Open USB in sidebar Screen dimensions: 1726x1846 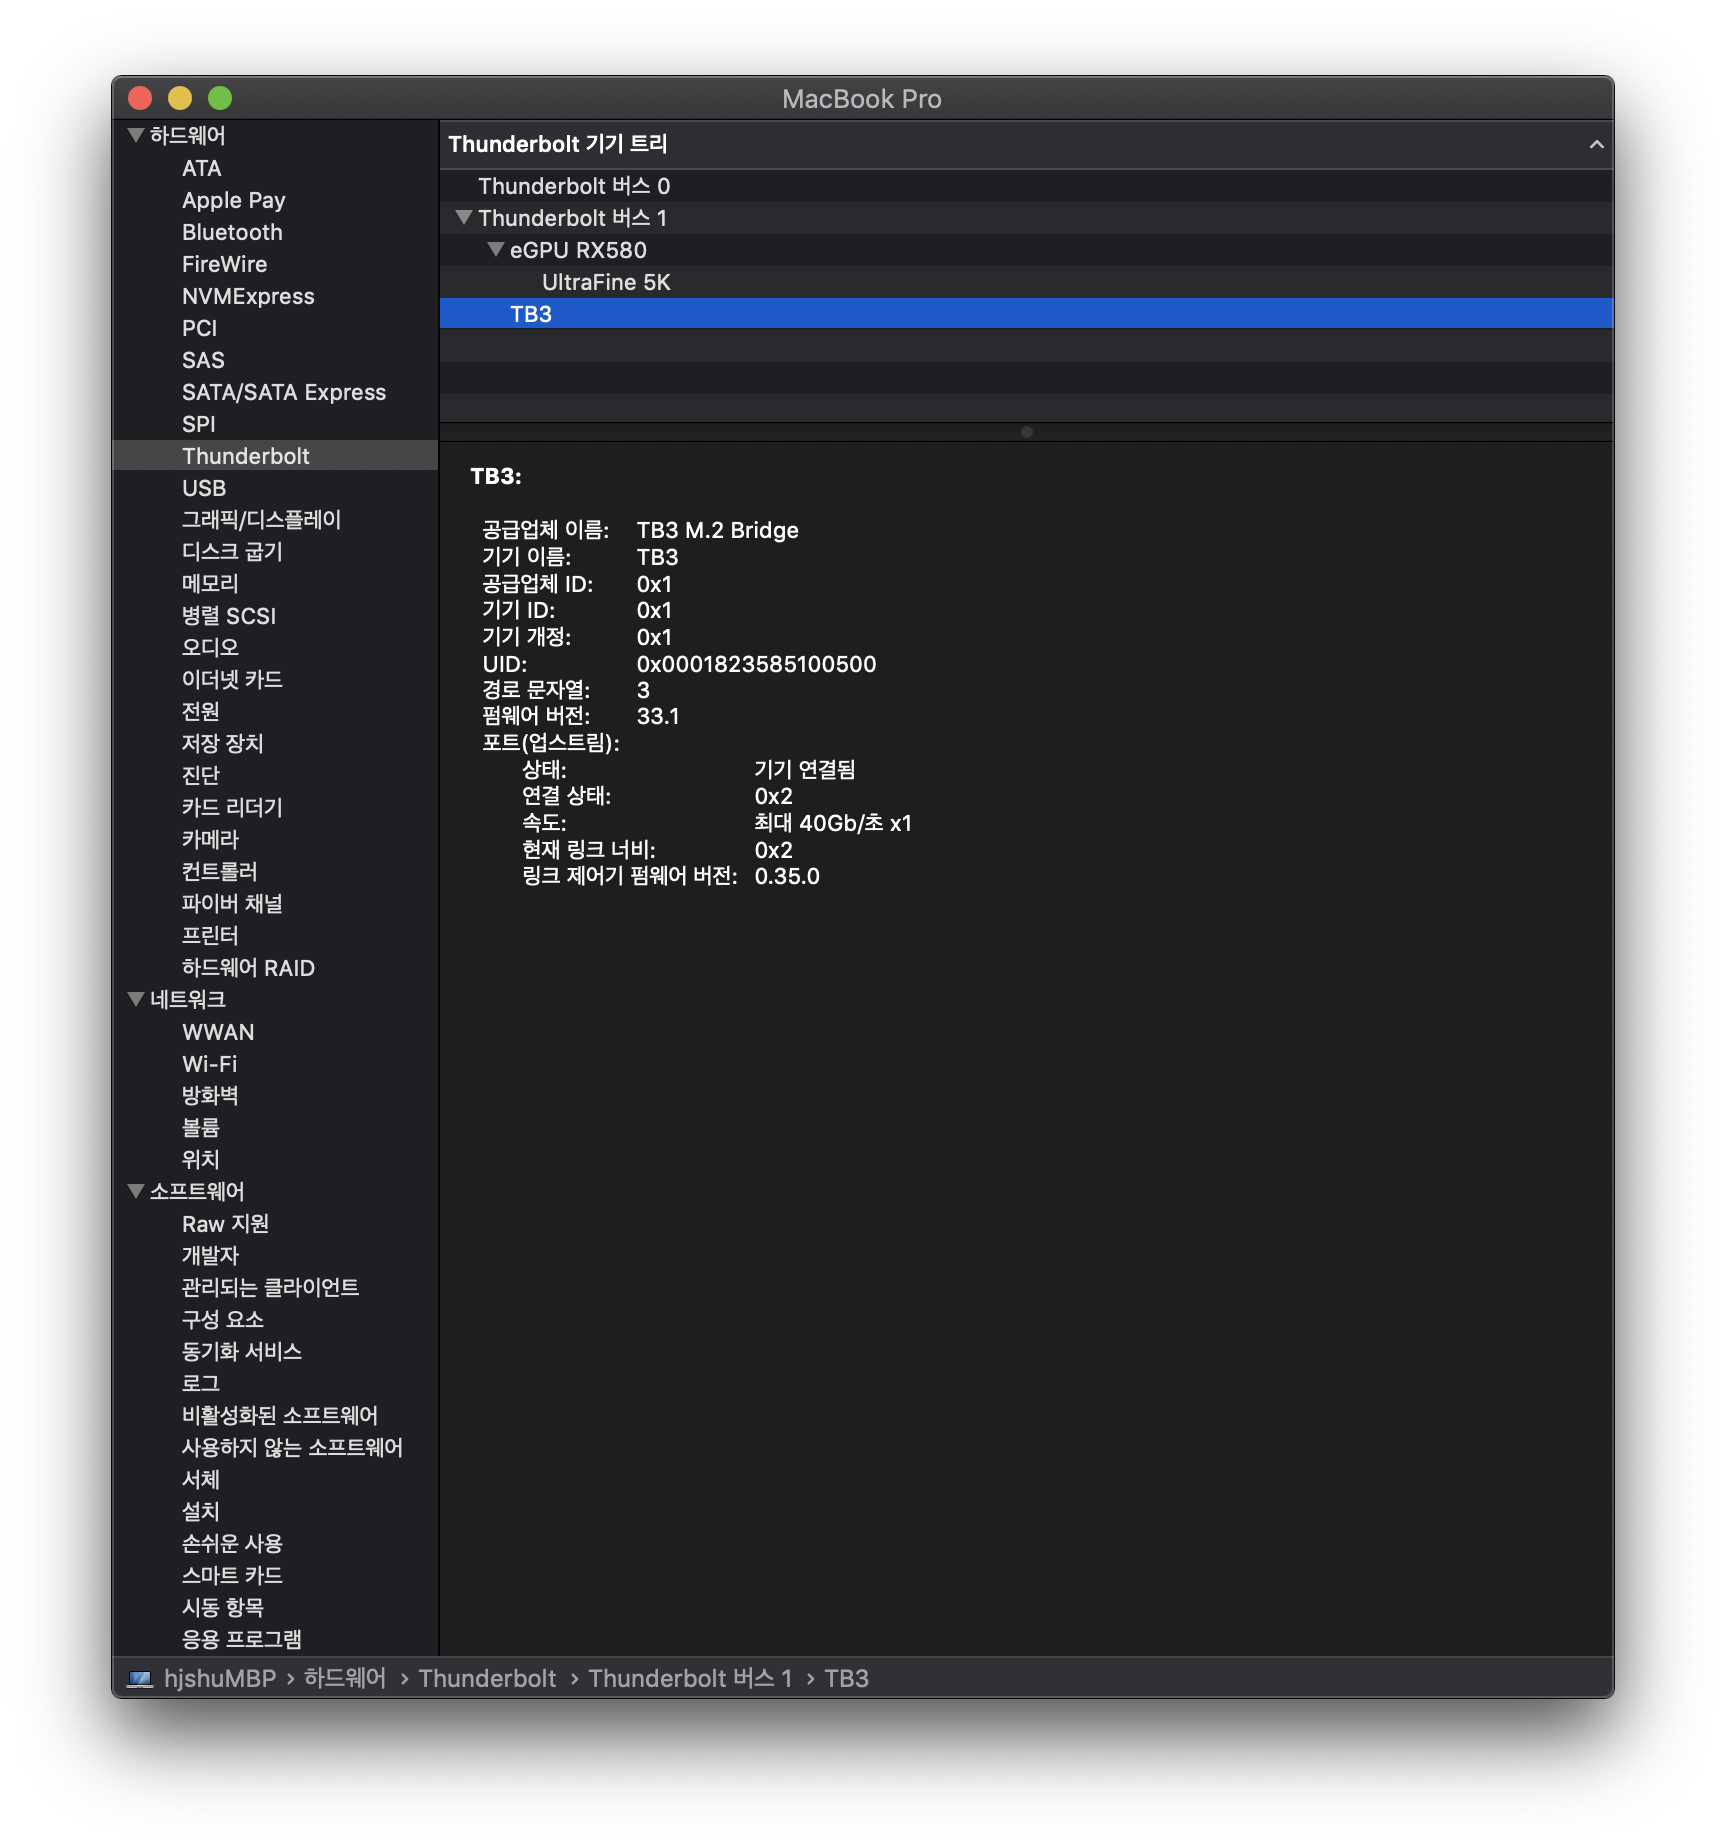[204, 488]
